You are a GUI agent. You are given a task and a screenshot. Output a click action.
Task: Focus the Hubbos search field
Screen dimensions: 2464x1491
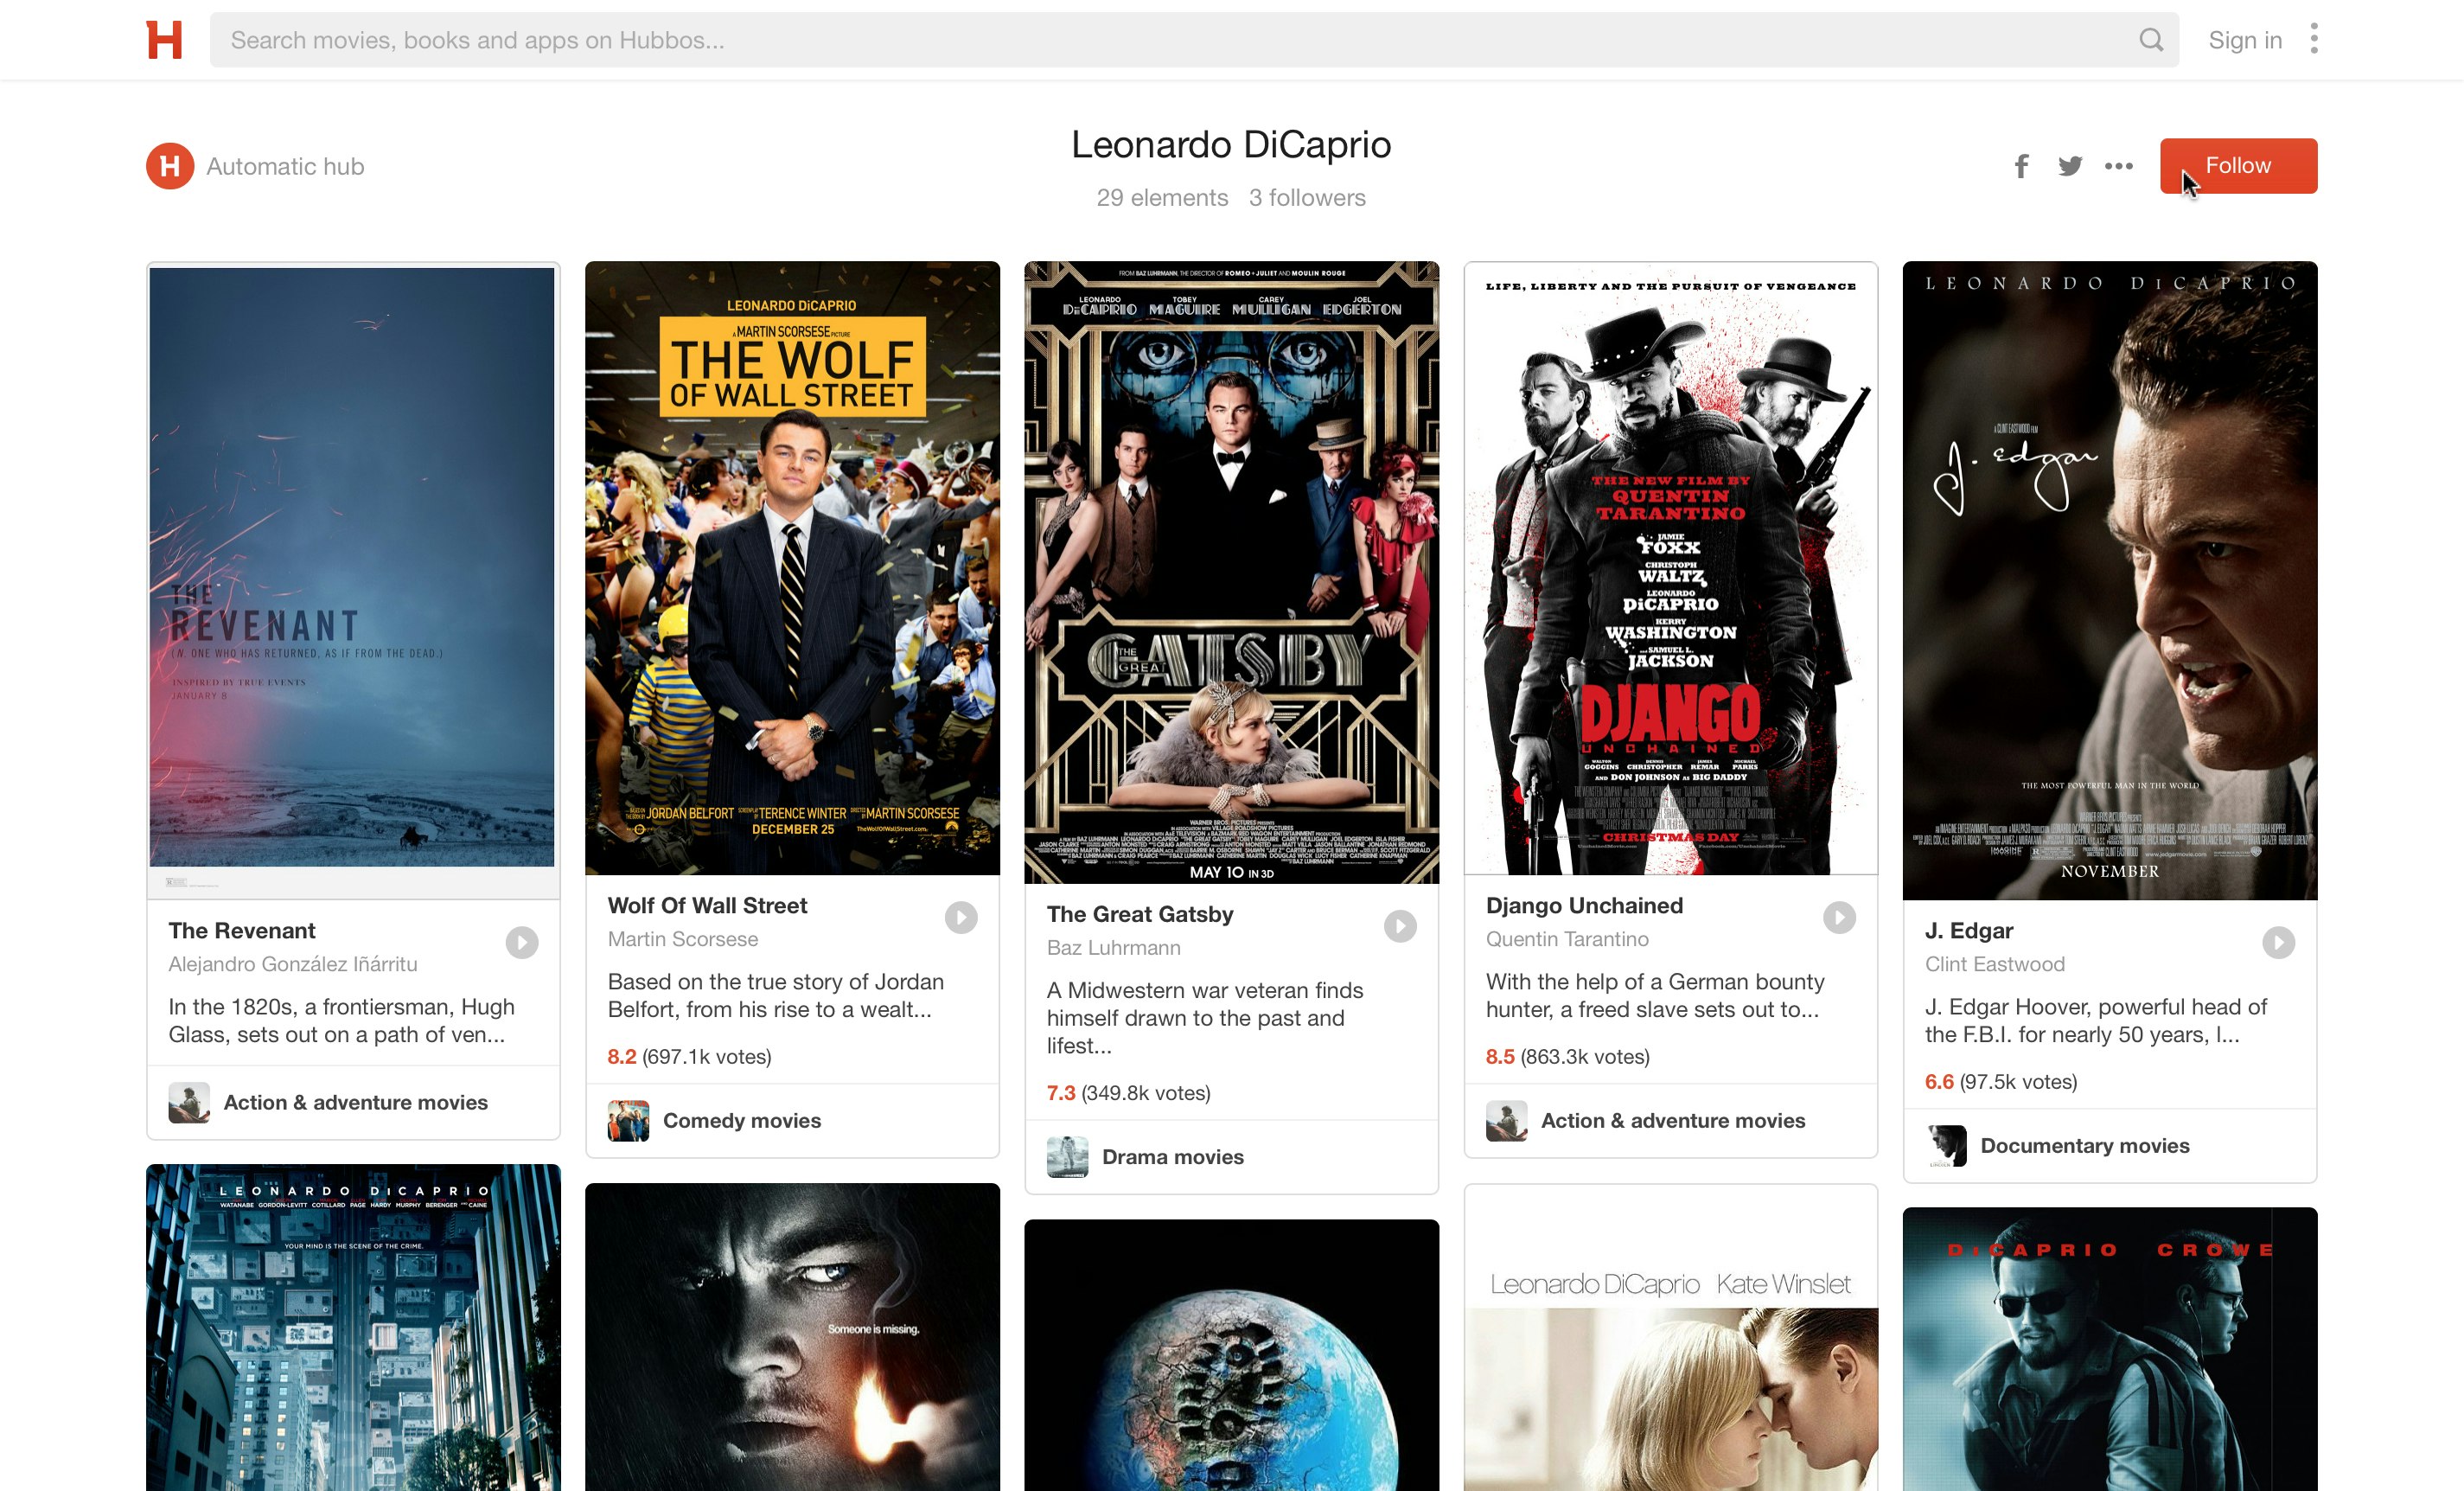tap(1150, 40)
